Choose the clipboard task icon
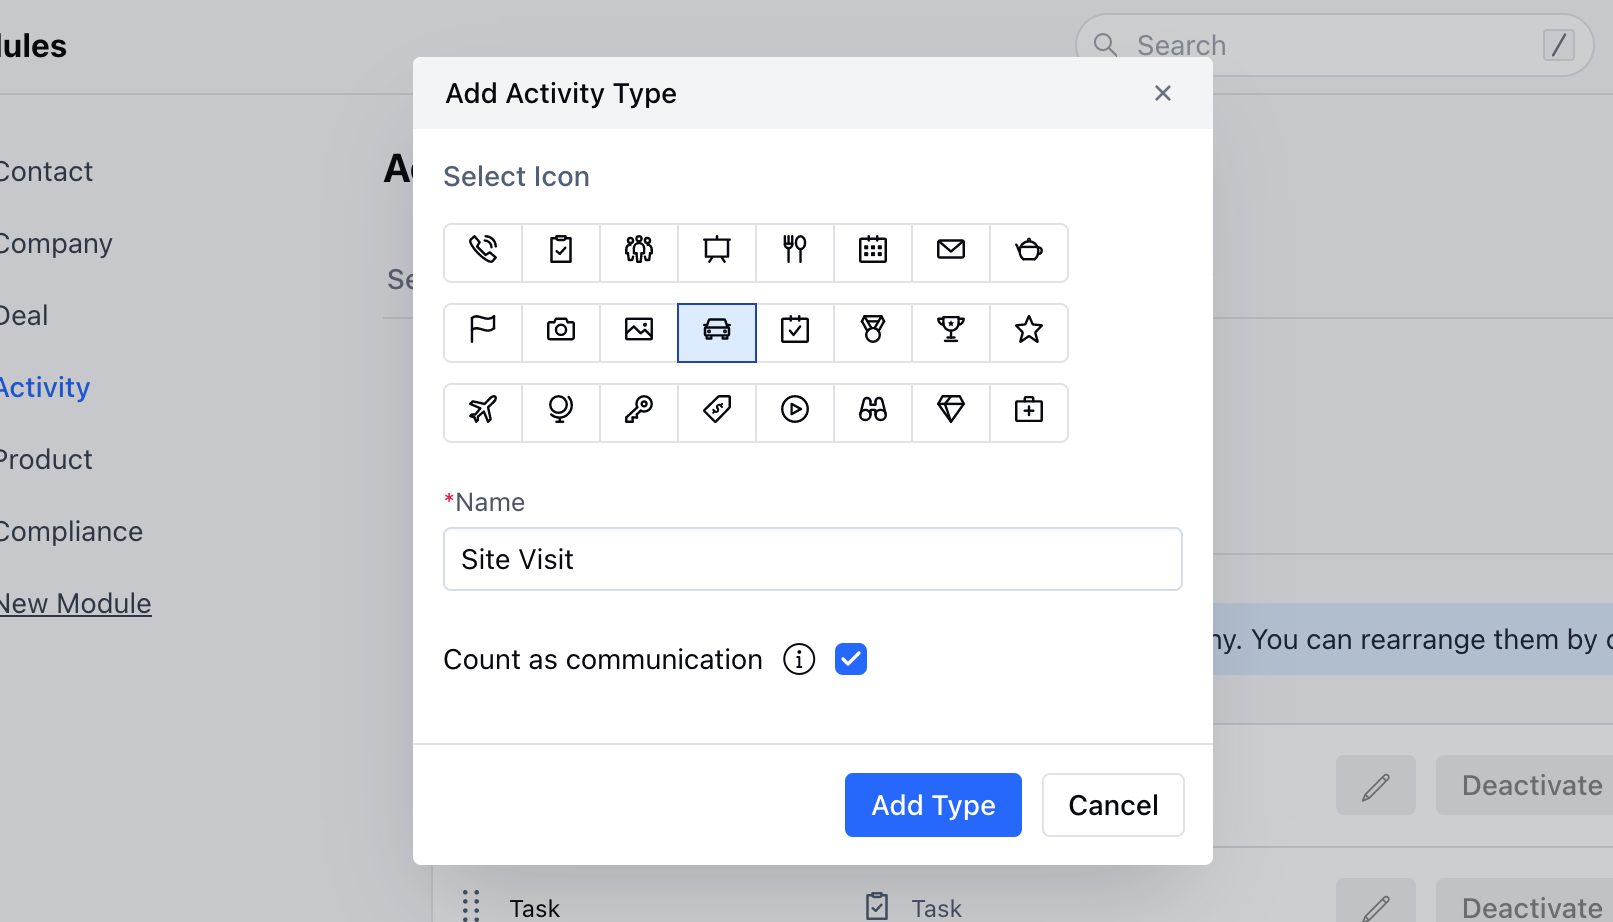 pos(561,250)
